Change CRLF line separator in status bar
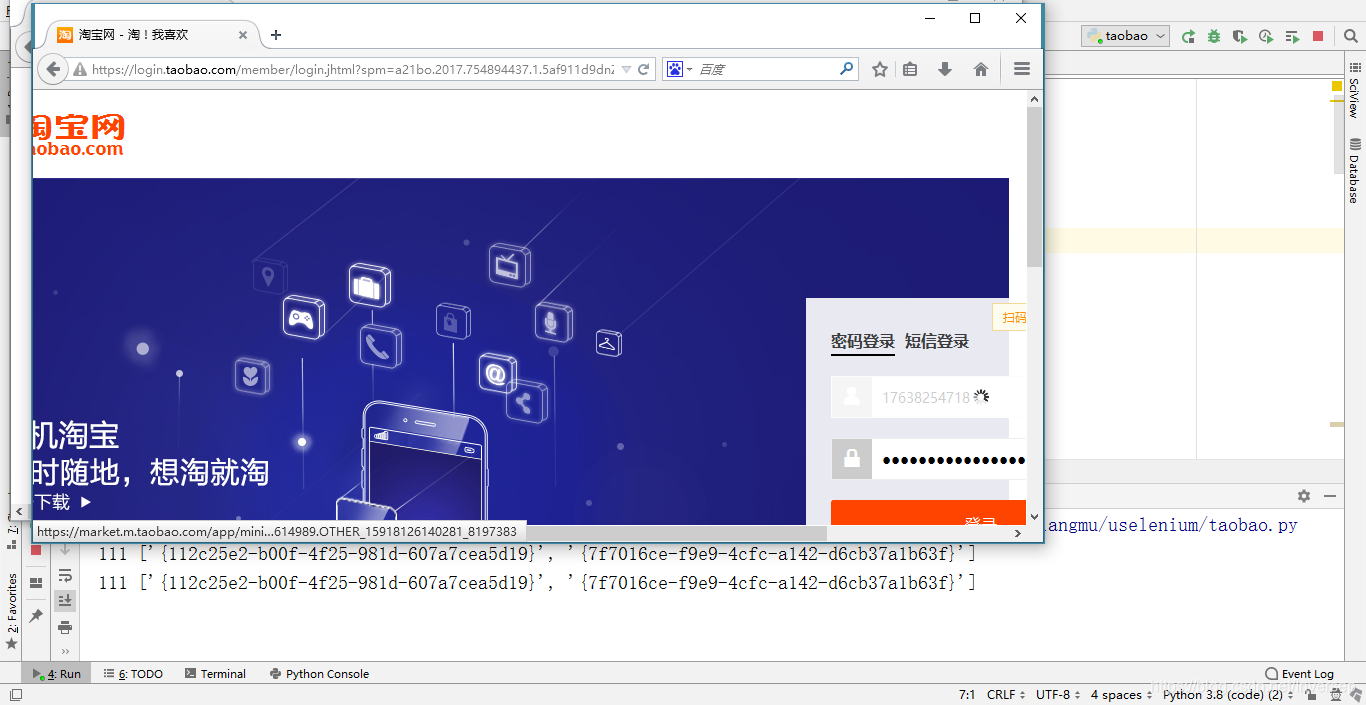The width and height of the screenshot is (1366, 705). 1004,695
